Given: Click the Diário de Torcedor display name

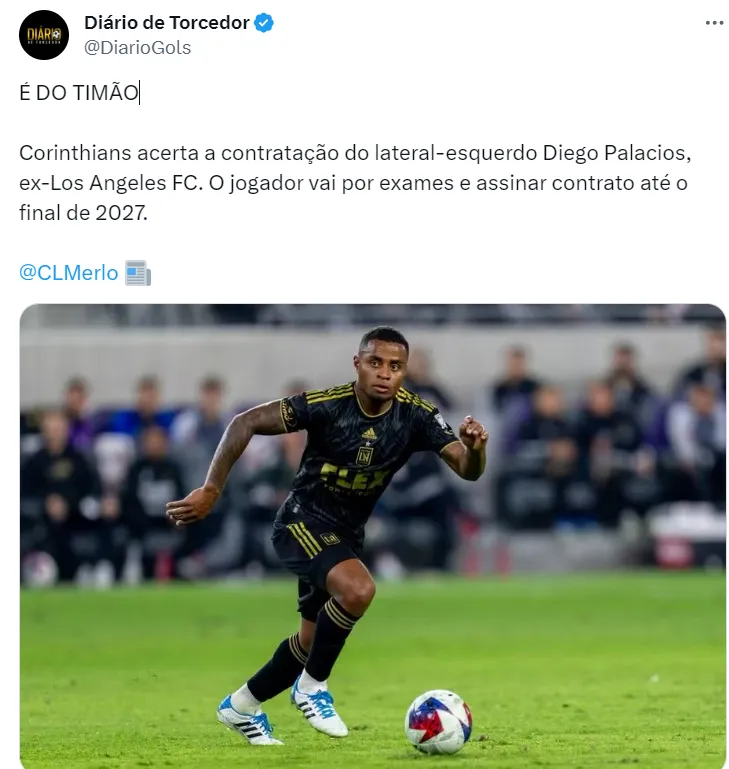Looking at the screenshot, I should tap(167, 23).
